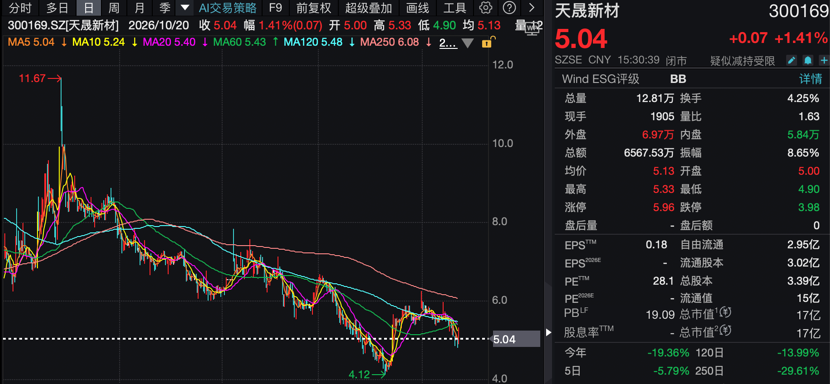Open 详情 details link for ESG rating
The height and width of the screenshot is (384, 830).
tap(810, 79)
